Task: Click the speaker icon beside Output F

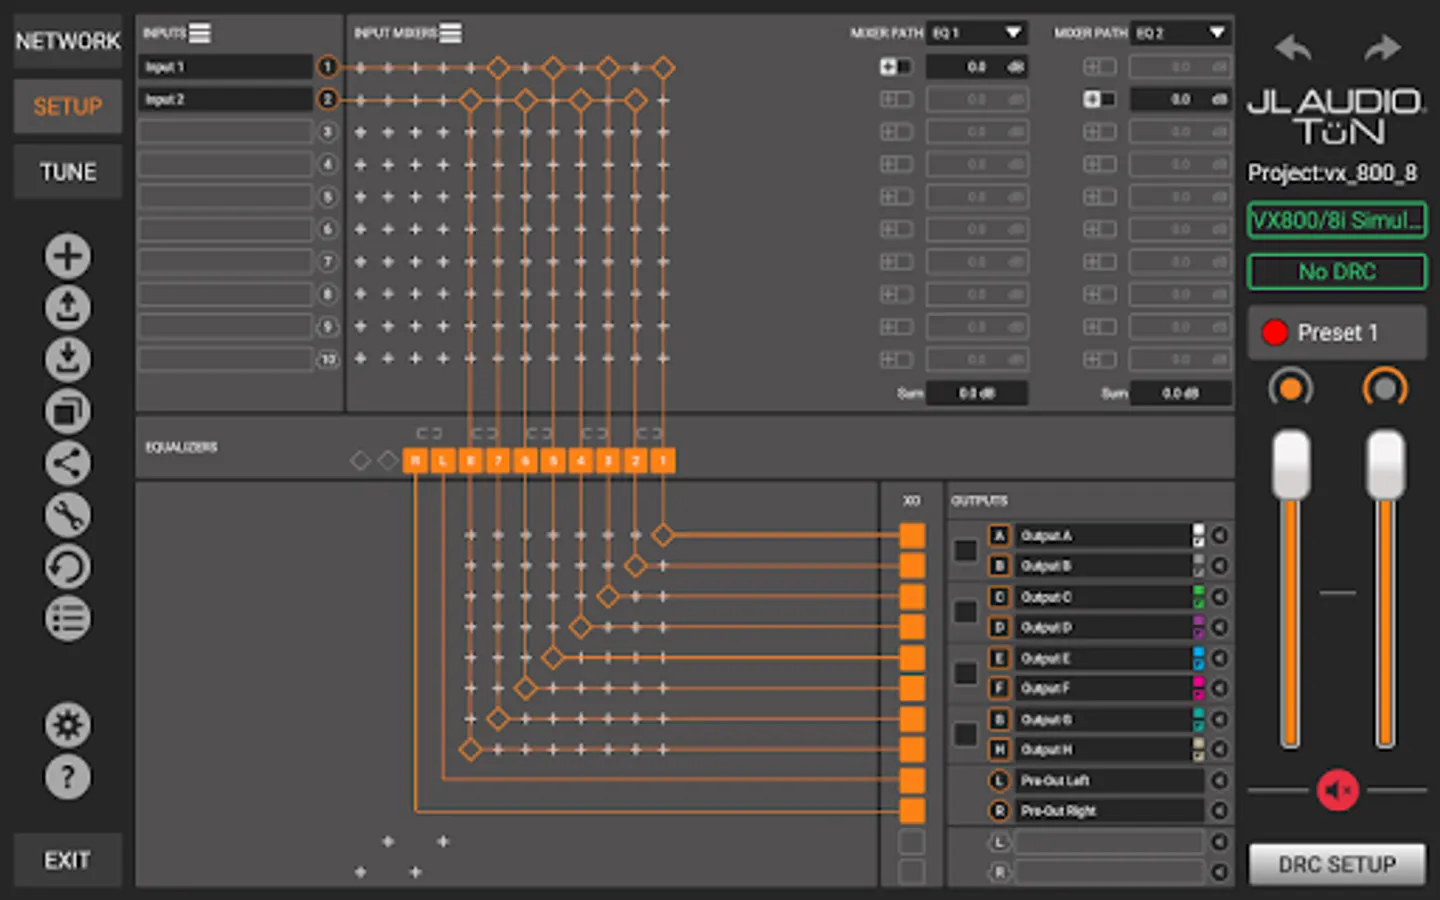Action: pyautogui.click(x=1219, y=688)
